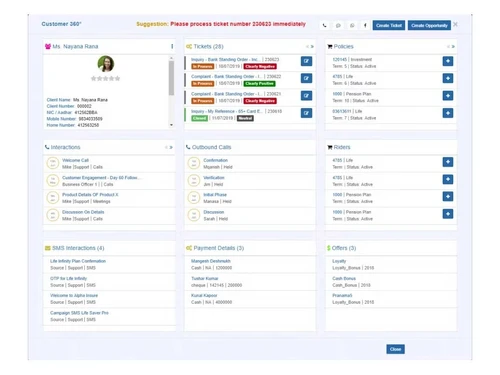Expand policy 120145 Investment with plus

click(448, 61)
